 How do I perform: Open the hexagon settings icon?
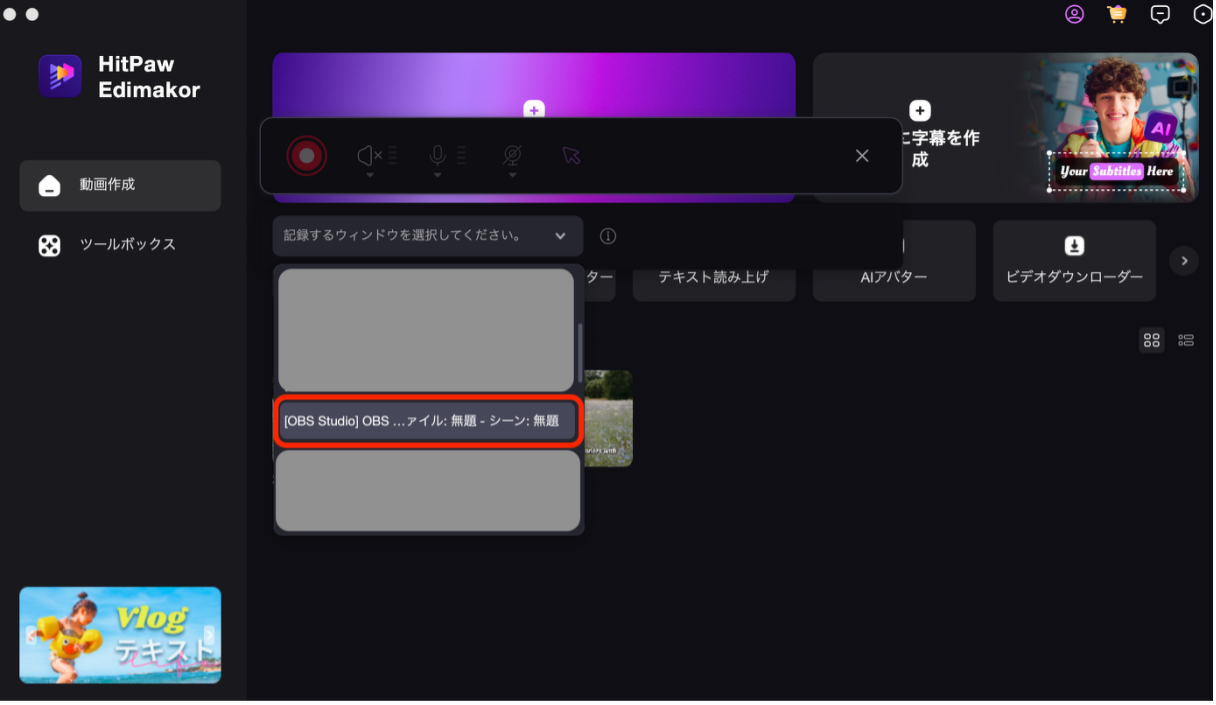pos(1203,14)
